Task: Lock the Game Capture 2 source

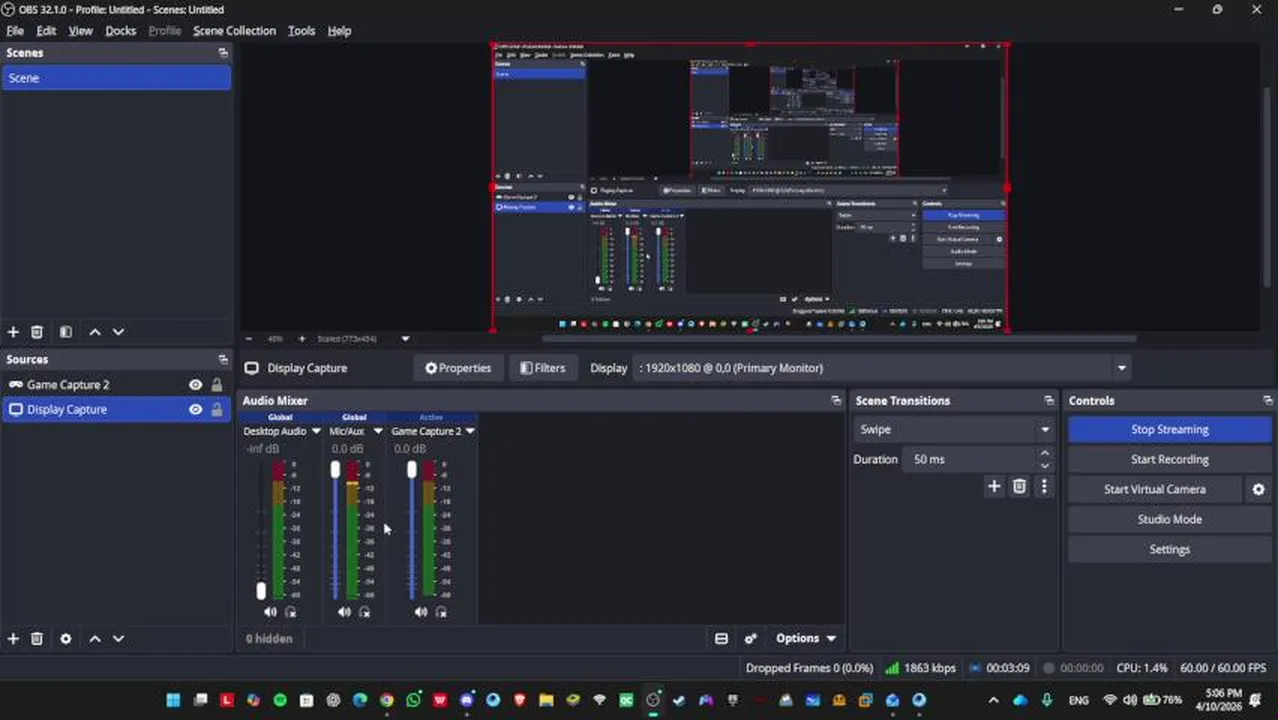Action: pos(217,385)
